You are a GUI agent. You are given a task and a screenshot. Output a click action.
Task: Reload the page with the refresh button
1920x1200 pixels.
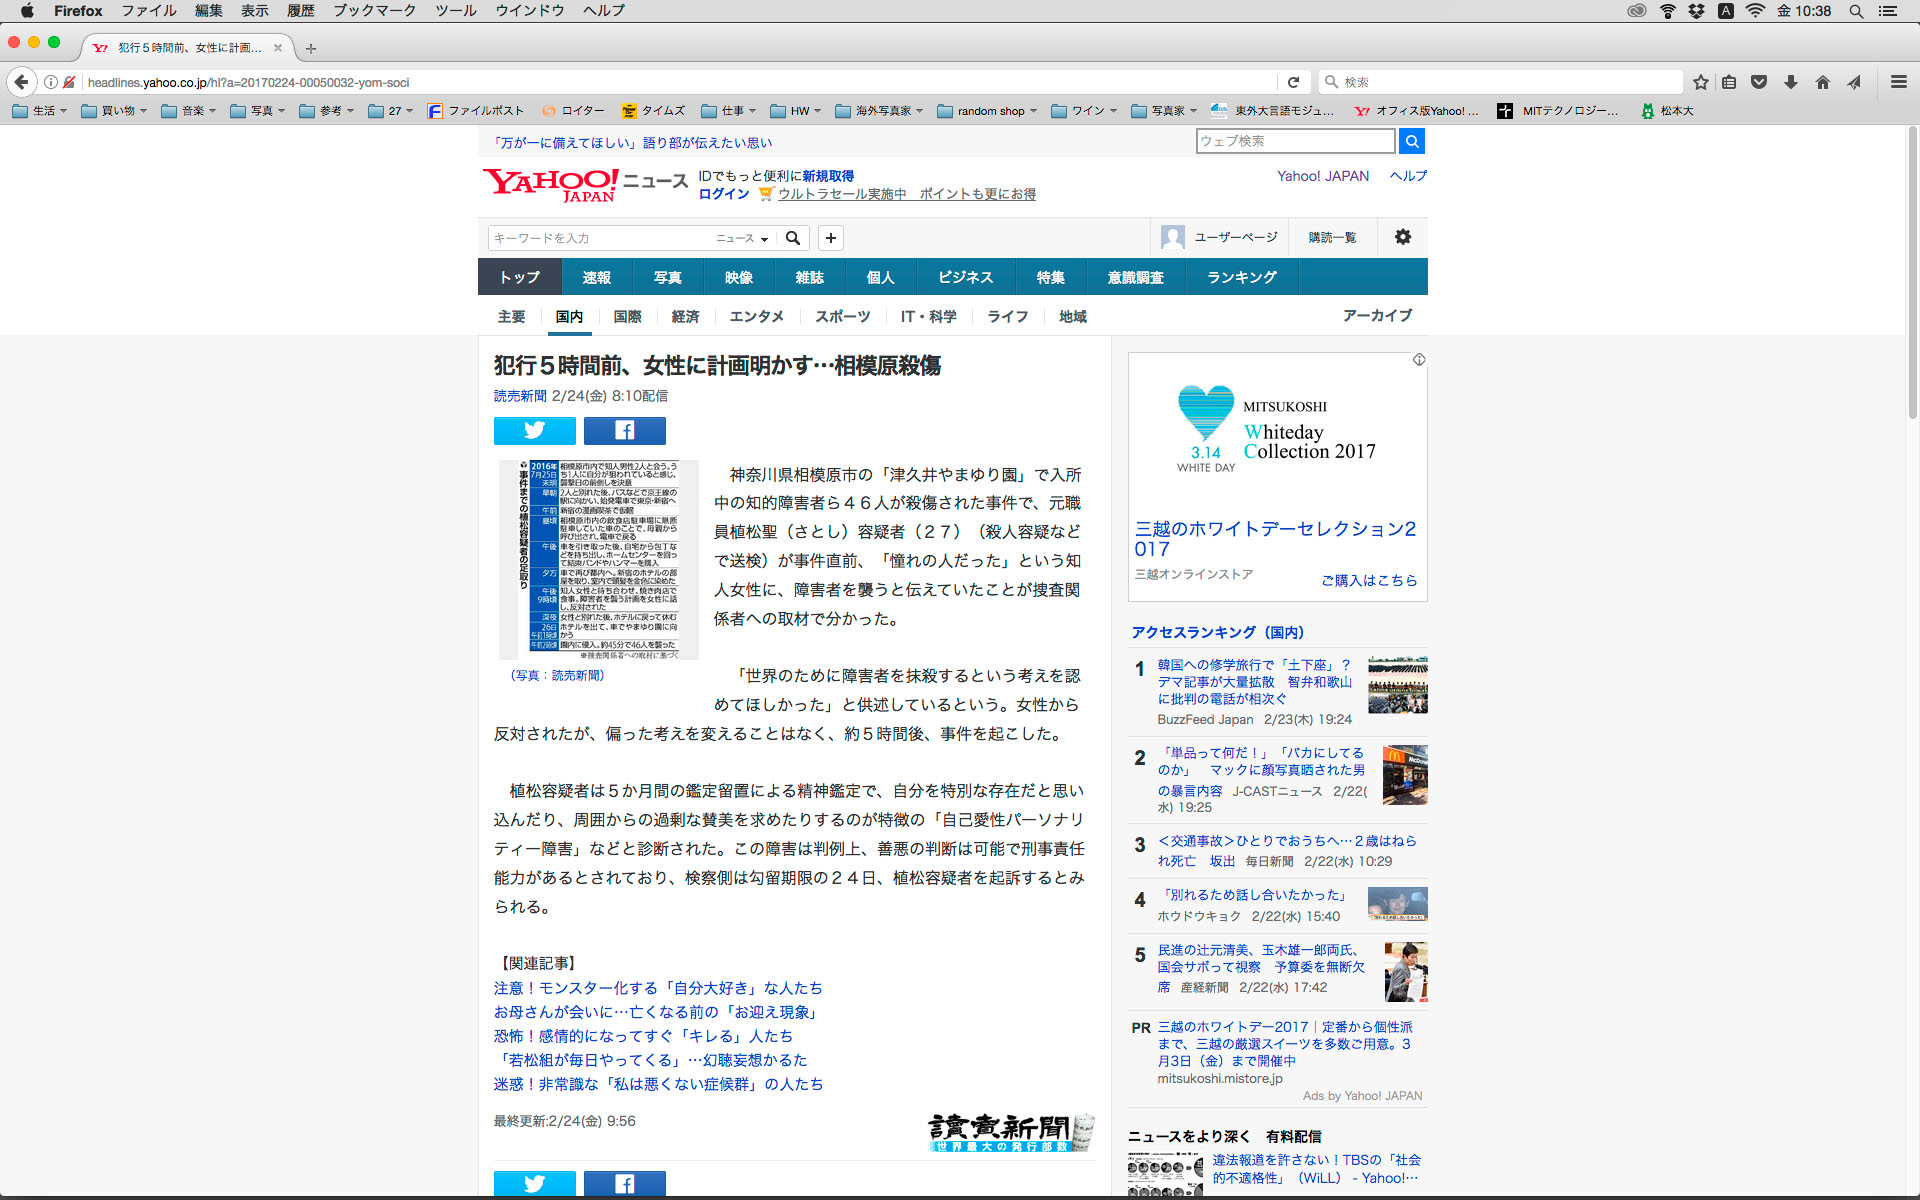coord(1293,82)
